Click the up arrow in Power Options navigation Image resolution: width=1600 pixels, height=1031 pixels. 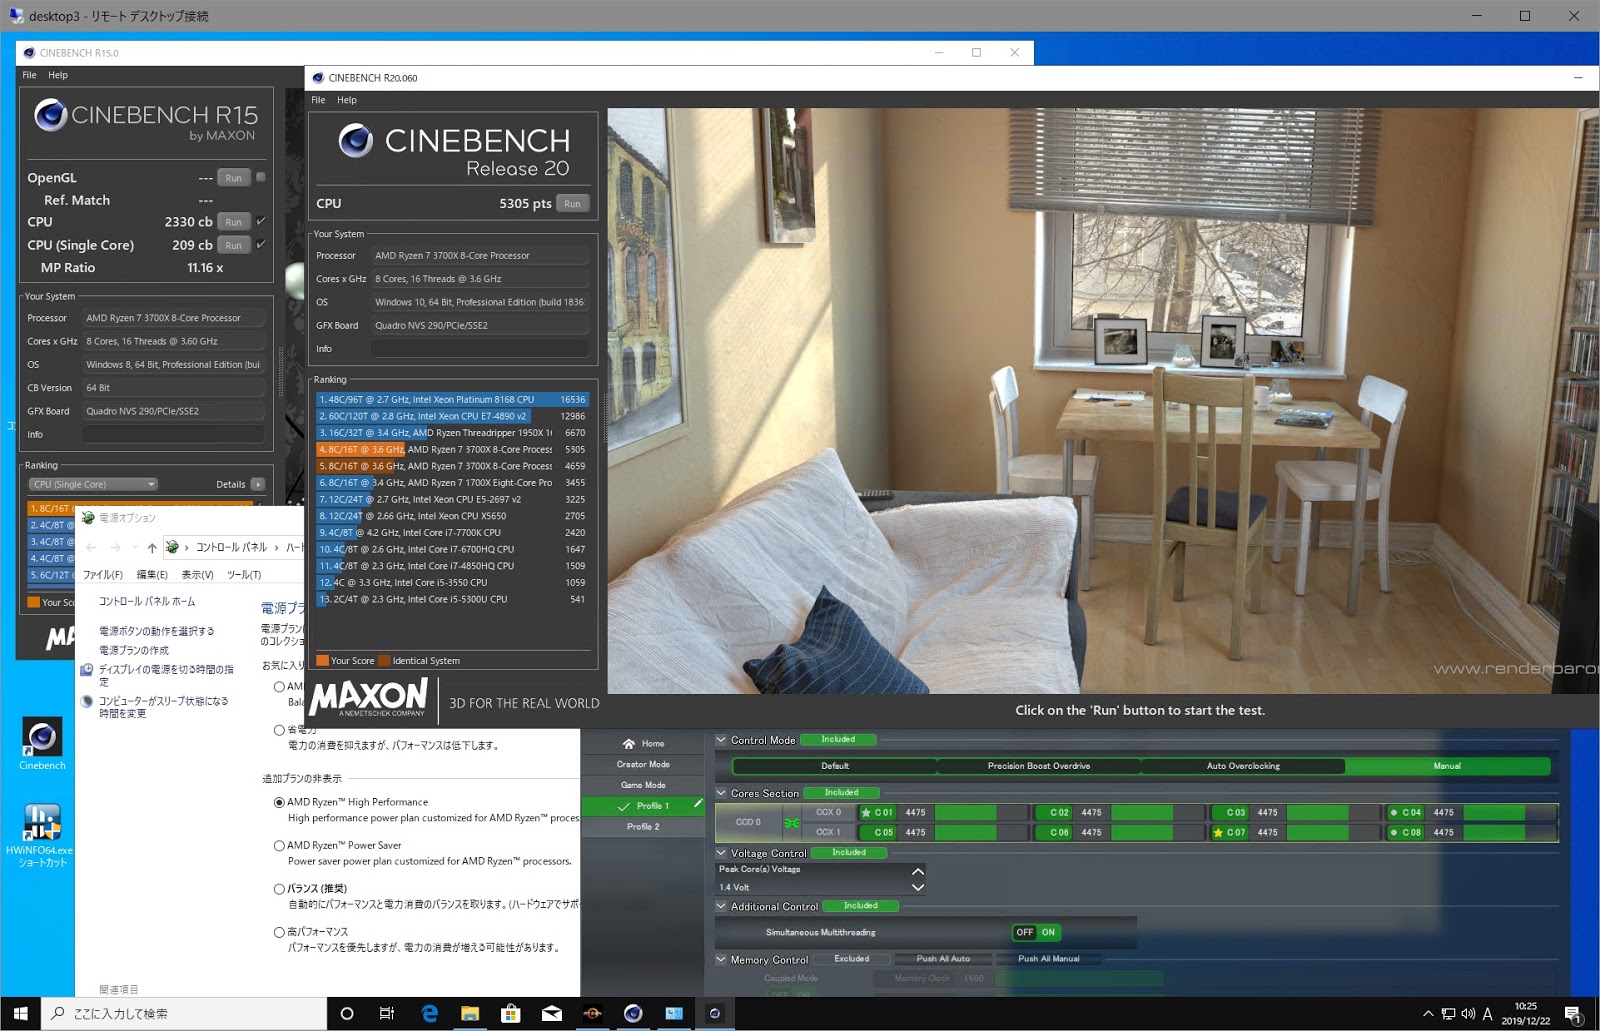point(152,548)
